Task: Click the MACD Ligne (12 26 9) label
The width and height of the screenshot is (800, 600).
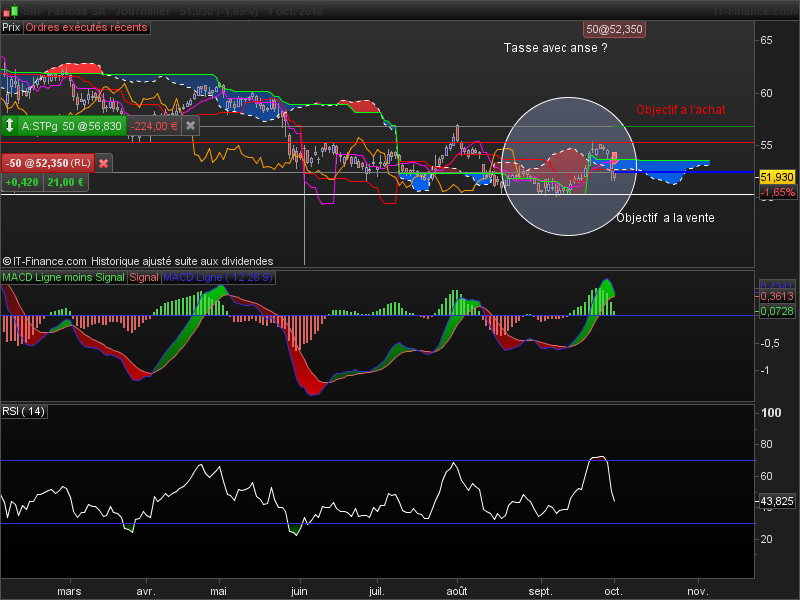Action: point(218,278)
